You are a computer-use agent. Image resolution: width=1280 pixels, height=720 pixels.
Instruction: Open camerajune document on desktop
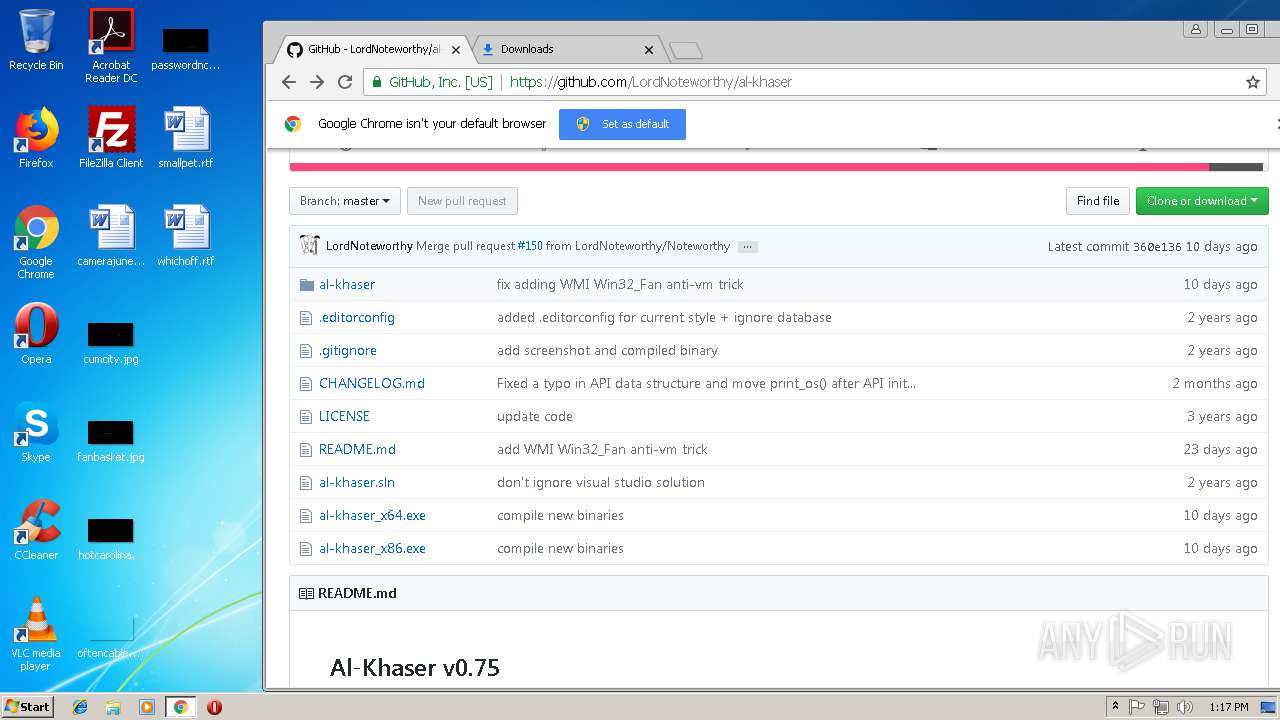[111, 236]
